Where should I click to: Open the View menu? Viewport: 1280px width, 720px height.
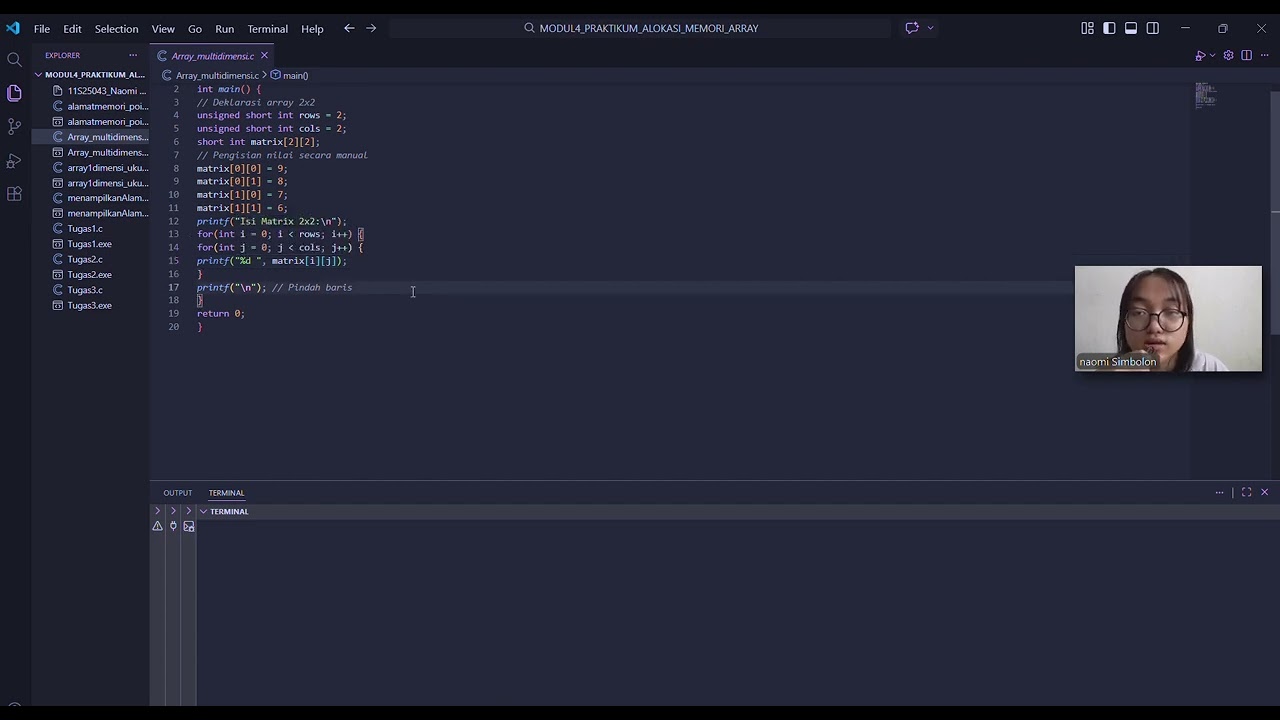click(x=163, y=28)
